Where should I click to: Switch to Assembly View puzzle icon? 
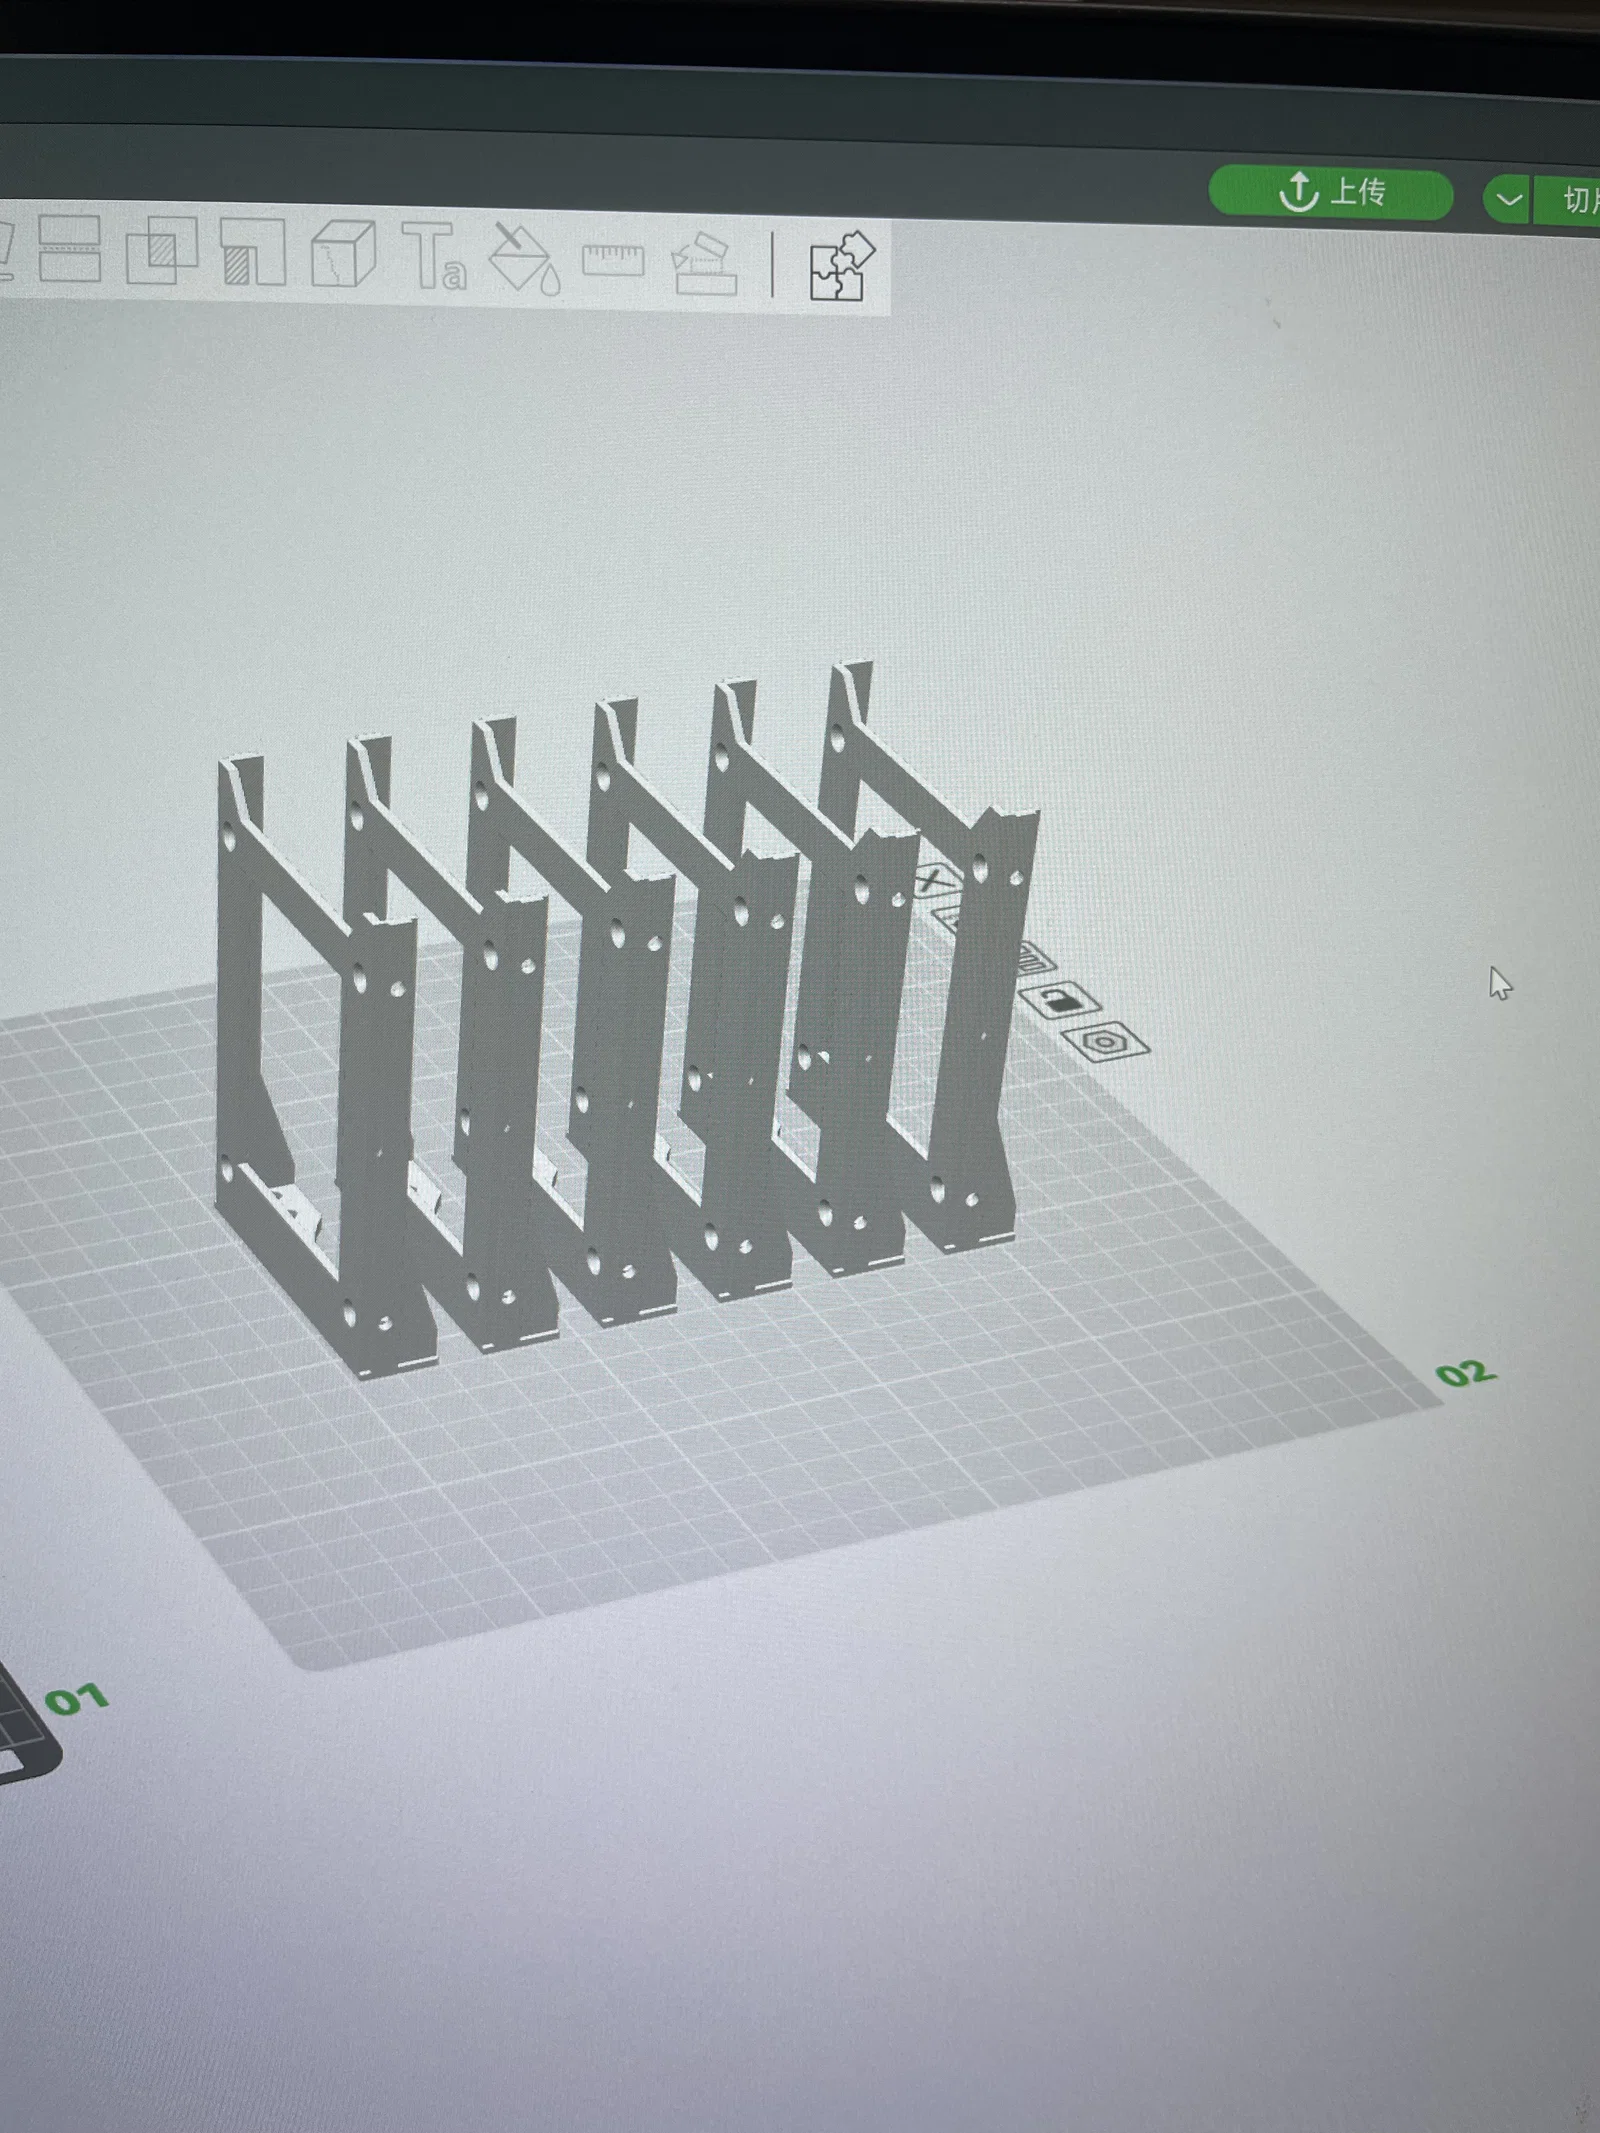(x=841, y=266)
